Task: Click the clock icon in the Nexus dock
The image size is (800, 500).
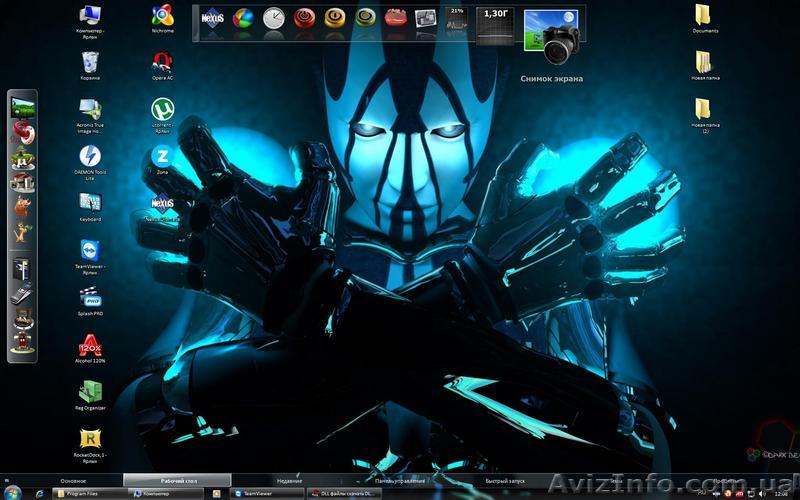Action: click(273, 18)
